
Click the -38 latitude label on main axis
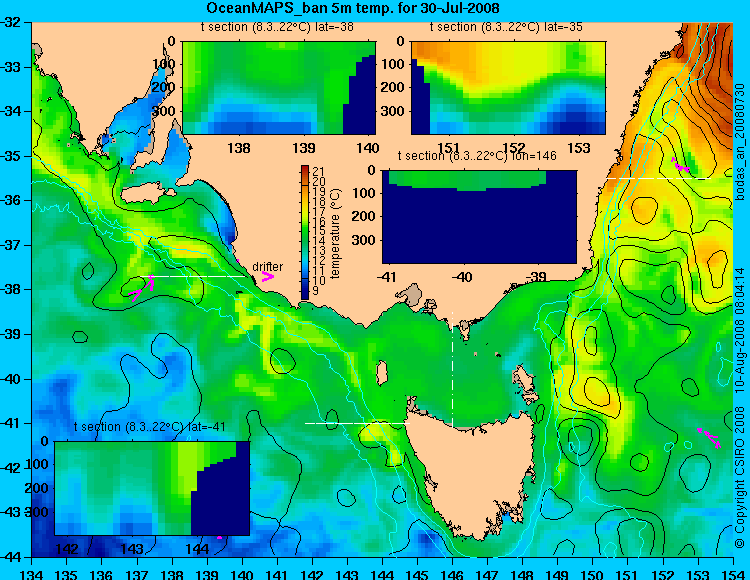pos(11,290)
